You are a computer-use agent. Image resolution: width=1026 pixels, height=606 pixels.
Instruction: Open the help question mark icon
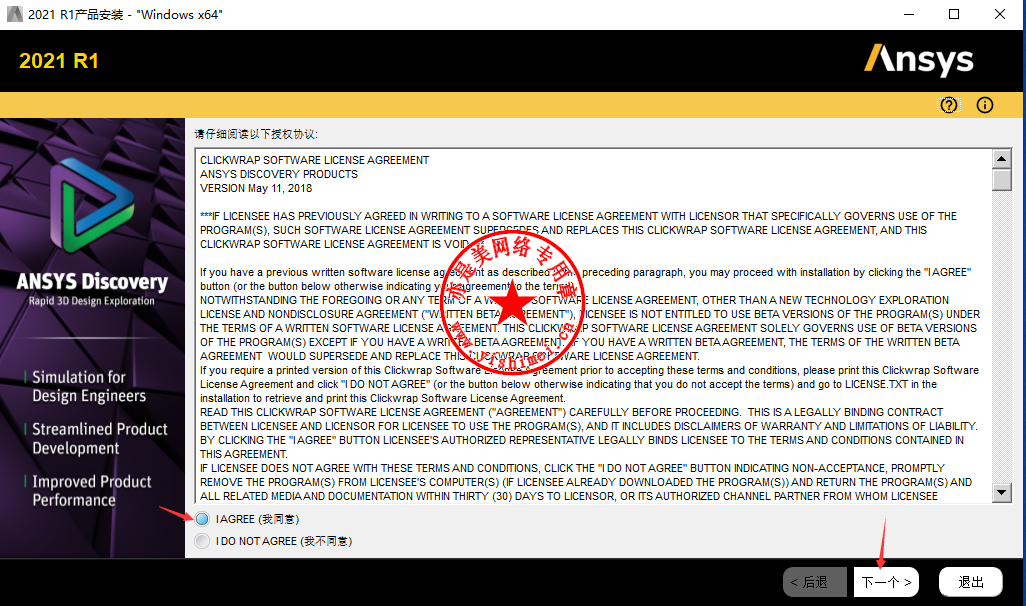949,105
